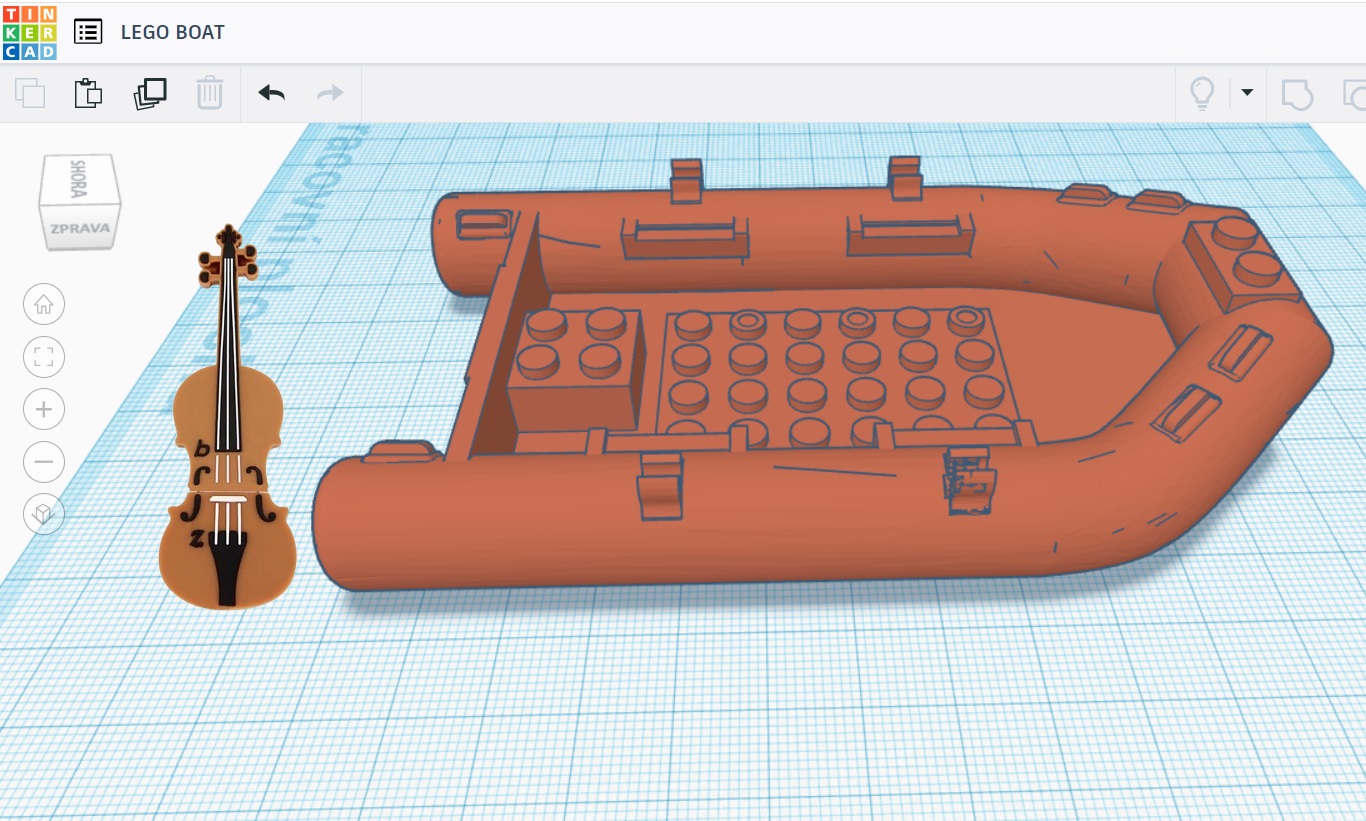Click the home view button
Viewport: 1366px width, 821px height.
pos(44,304)
